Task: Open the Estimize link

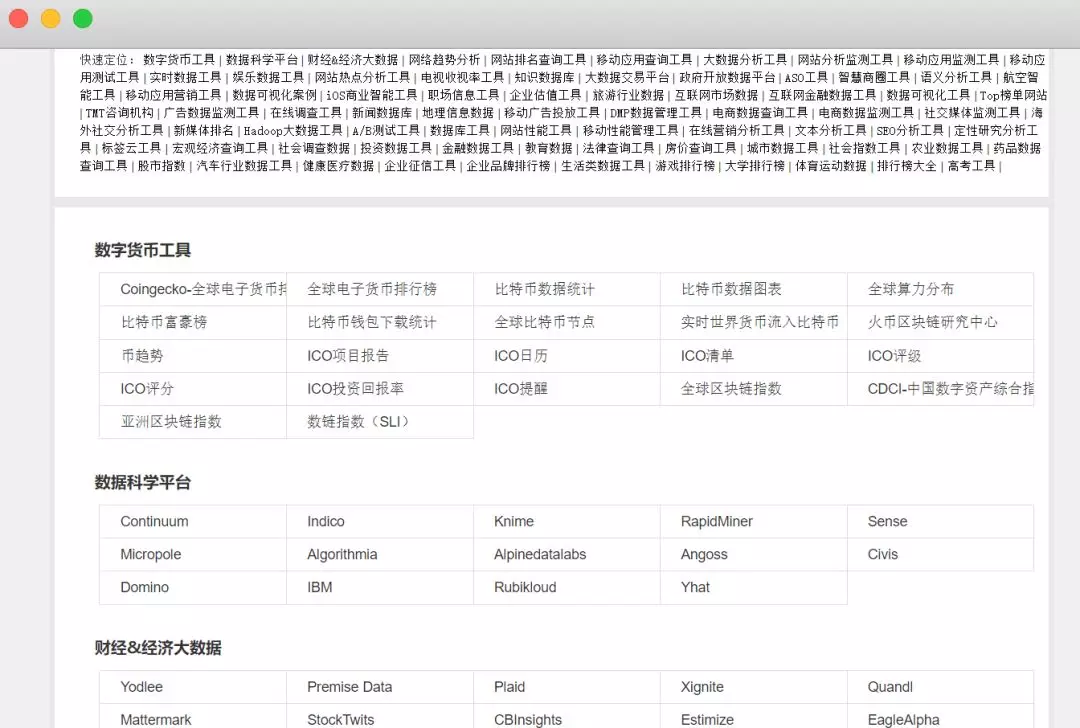Action: 707,720
